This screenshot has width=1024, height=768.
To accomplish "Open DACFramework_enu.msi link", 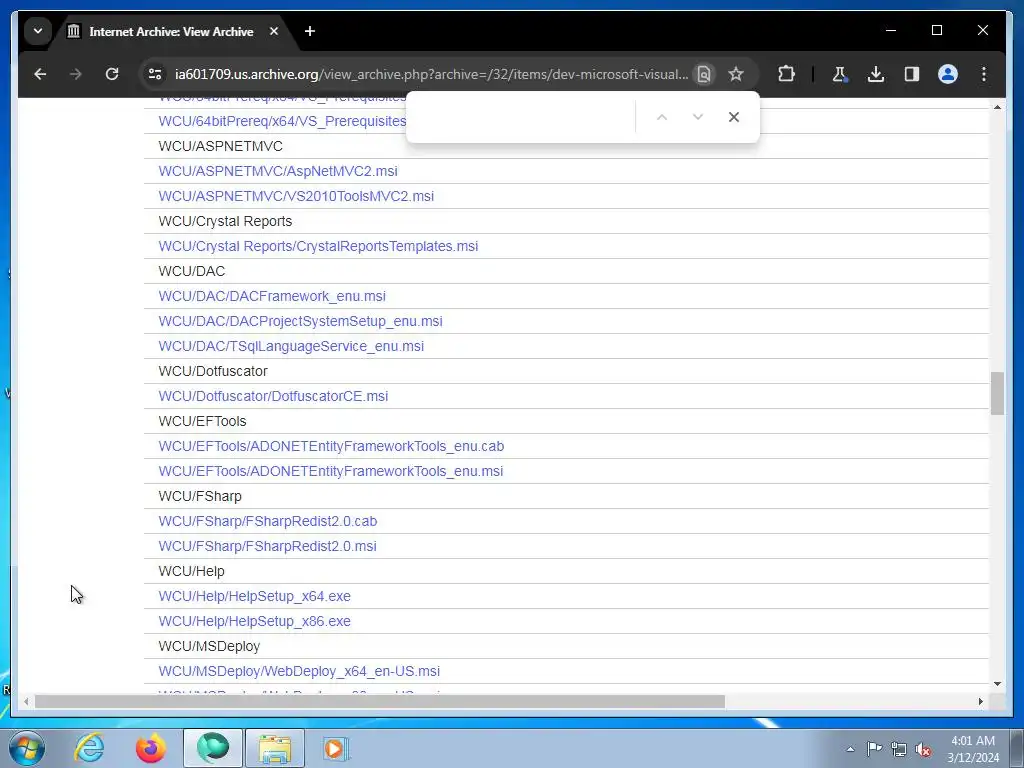I will [x=272, y=296].
